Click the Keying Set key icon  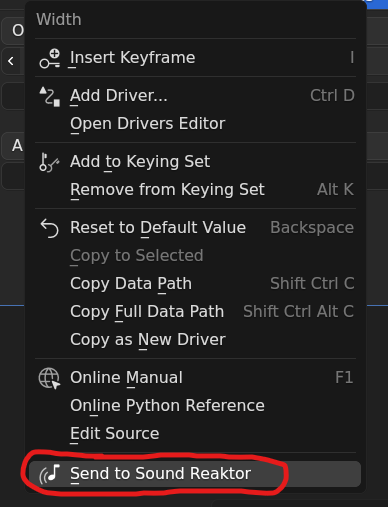coord(49,162)
